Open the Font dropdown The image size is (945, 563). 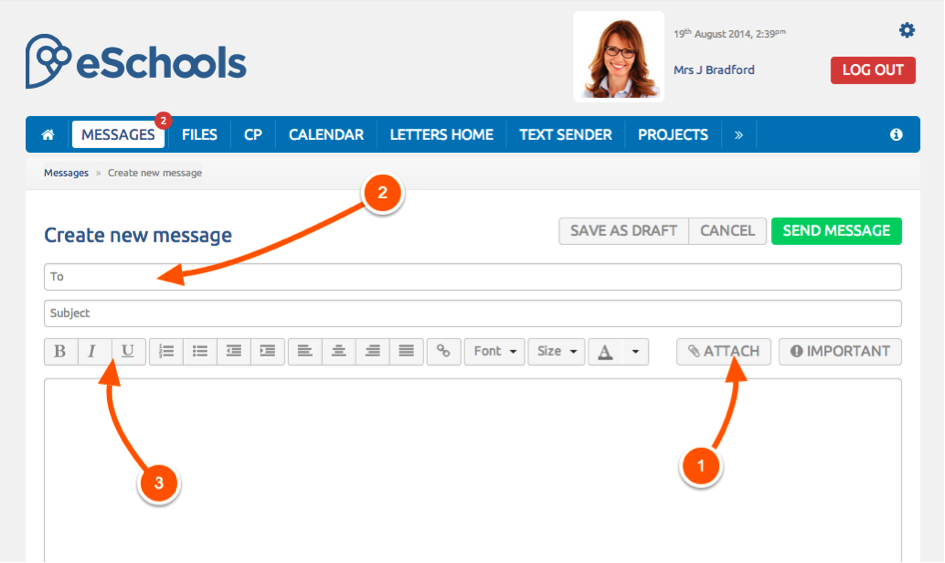click(x=494, y=351)
